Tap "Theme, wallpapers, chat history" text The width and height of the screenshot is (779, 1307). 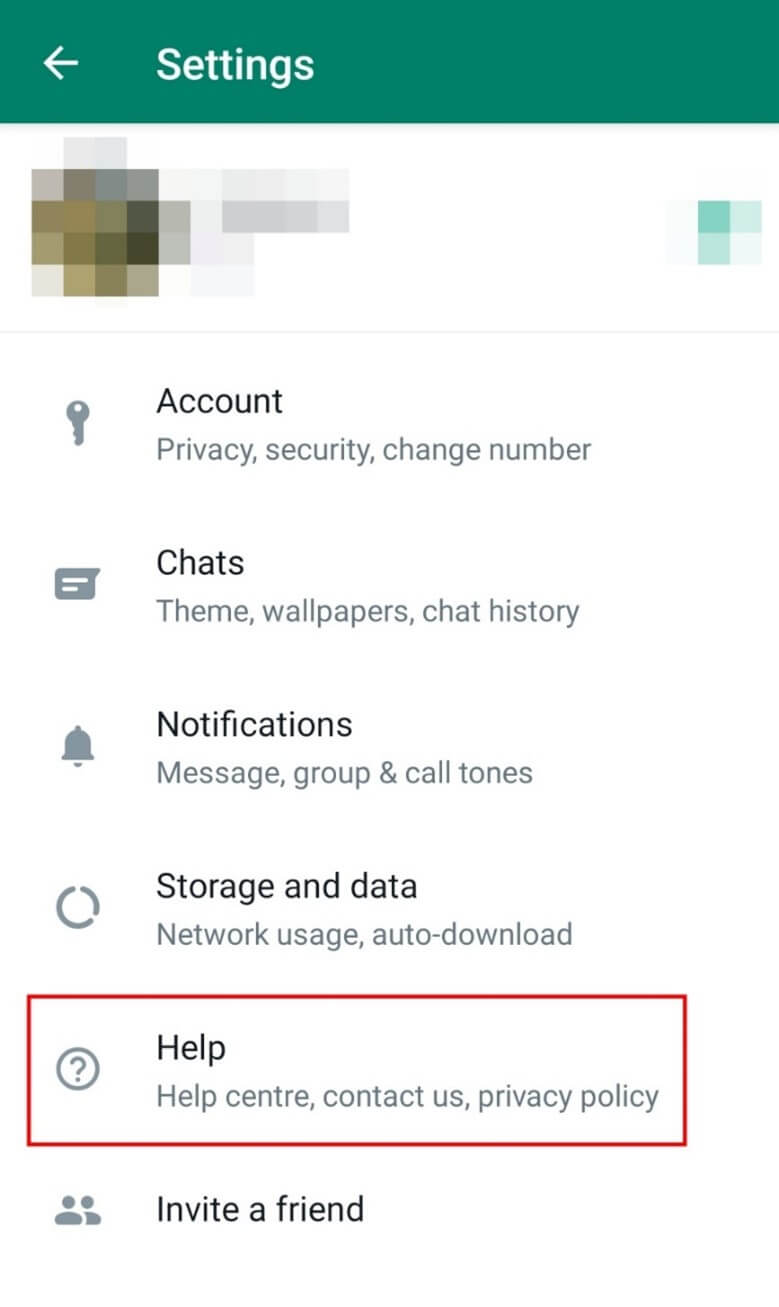(x=367, y=611)
